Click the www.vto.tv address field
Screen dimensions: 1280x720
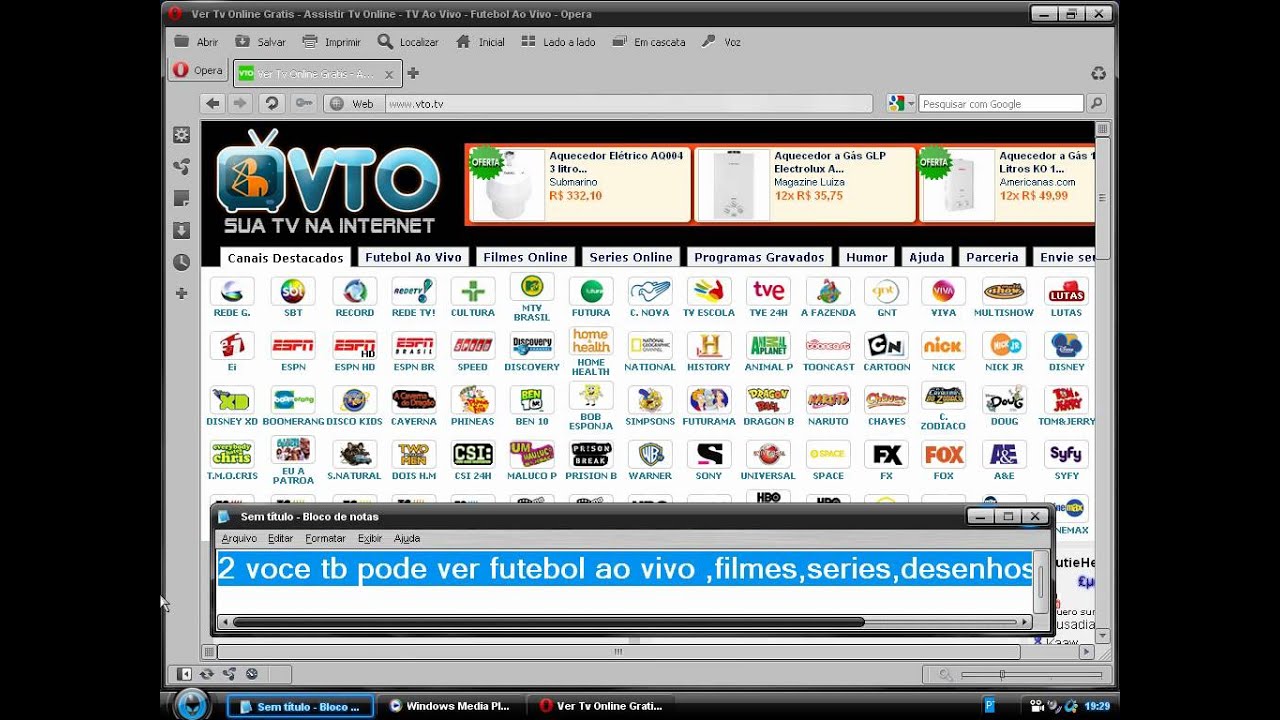click(x=628, y=104)
